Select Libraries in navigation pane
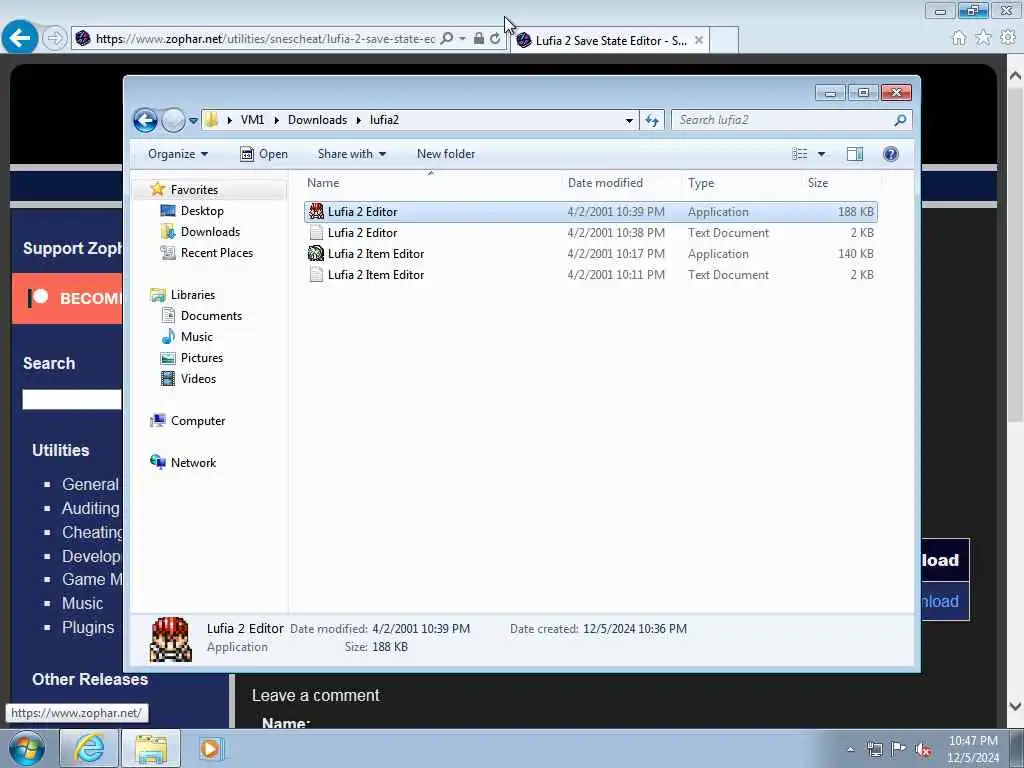Image resolution: width=1024 pixels, height=768 pixels. coord(193,295)
